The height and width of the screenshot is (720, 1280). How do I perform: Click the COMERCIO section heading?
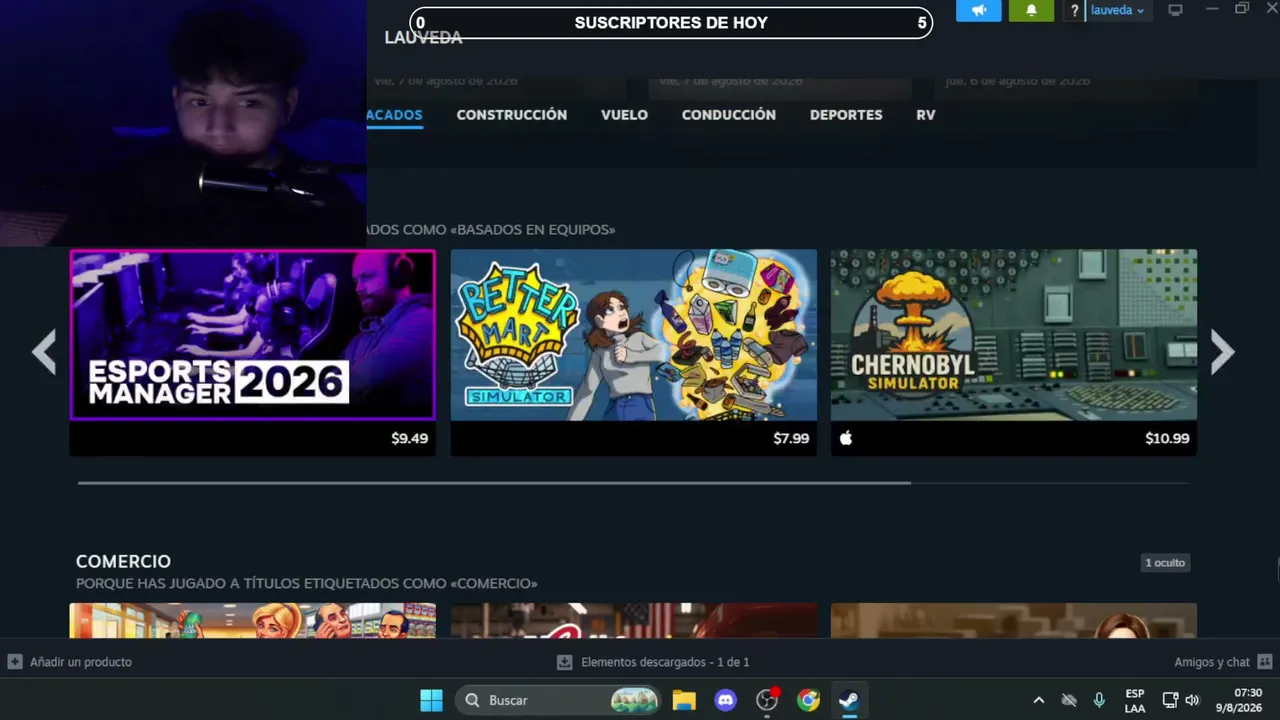[x=123, y=562]
